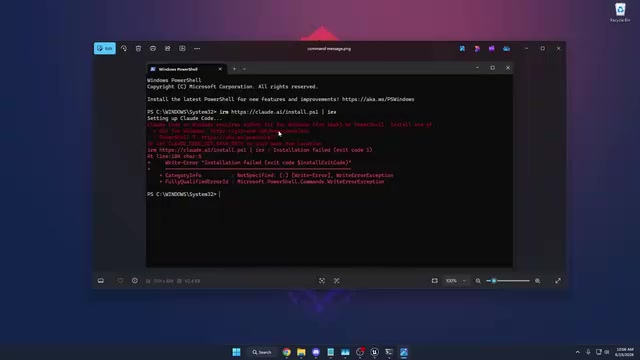This screenshot has width=640, height=360.
Task: Open the See more three-dots menu
Action: tap(197, 49)
